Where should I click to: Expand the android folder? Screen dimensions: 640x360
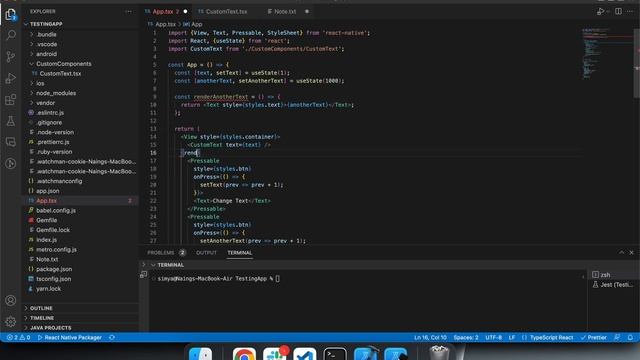[47, 54]
